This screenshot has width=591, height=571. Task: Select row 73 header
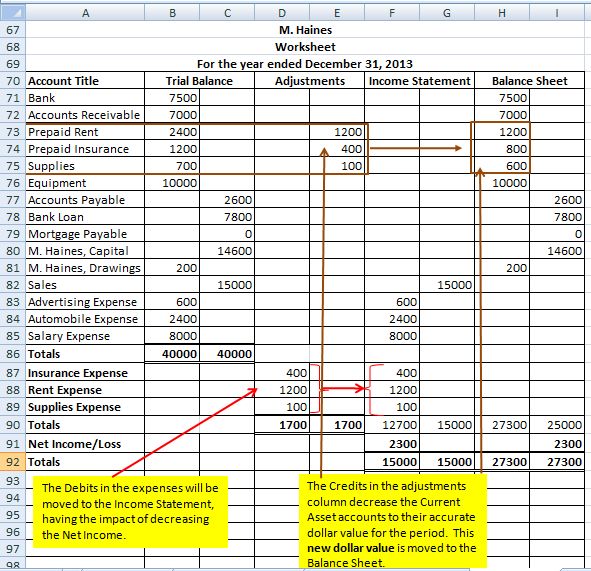(13, 132)
